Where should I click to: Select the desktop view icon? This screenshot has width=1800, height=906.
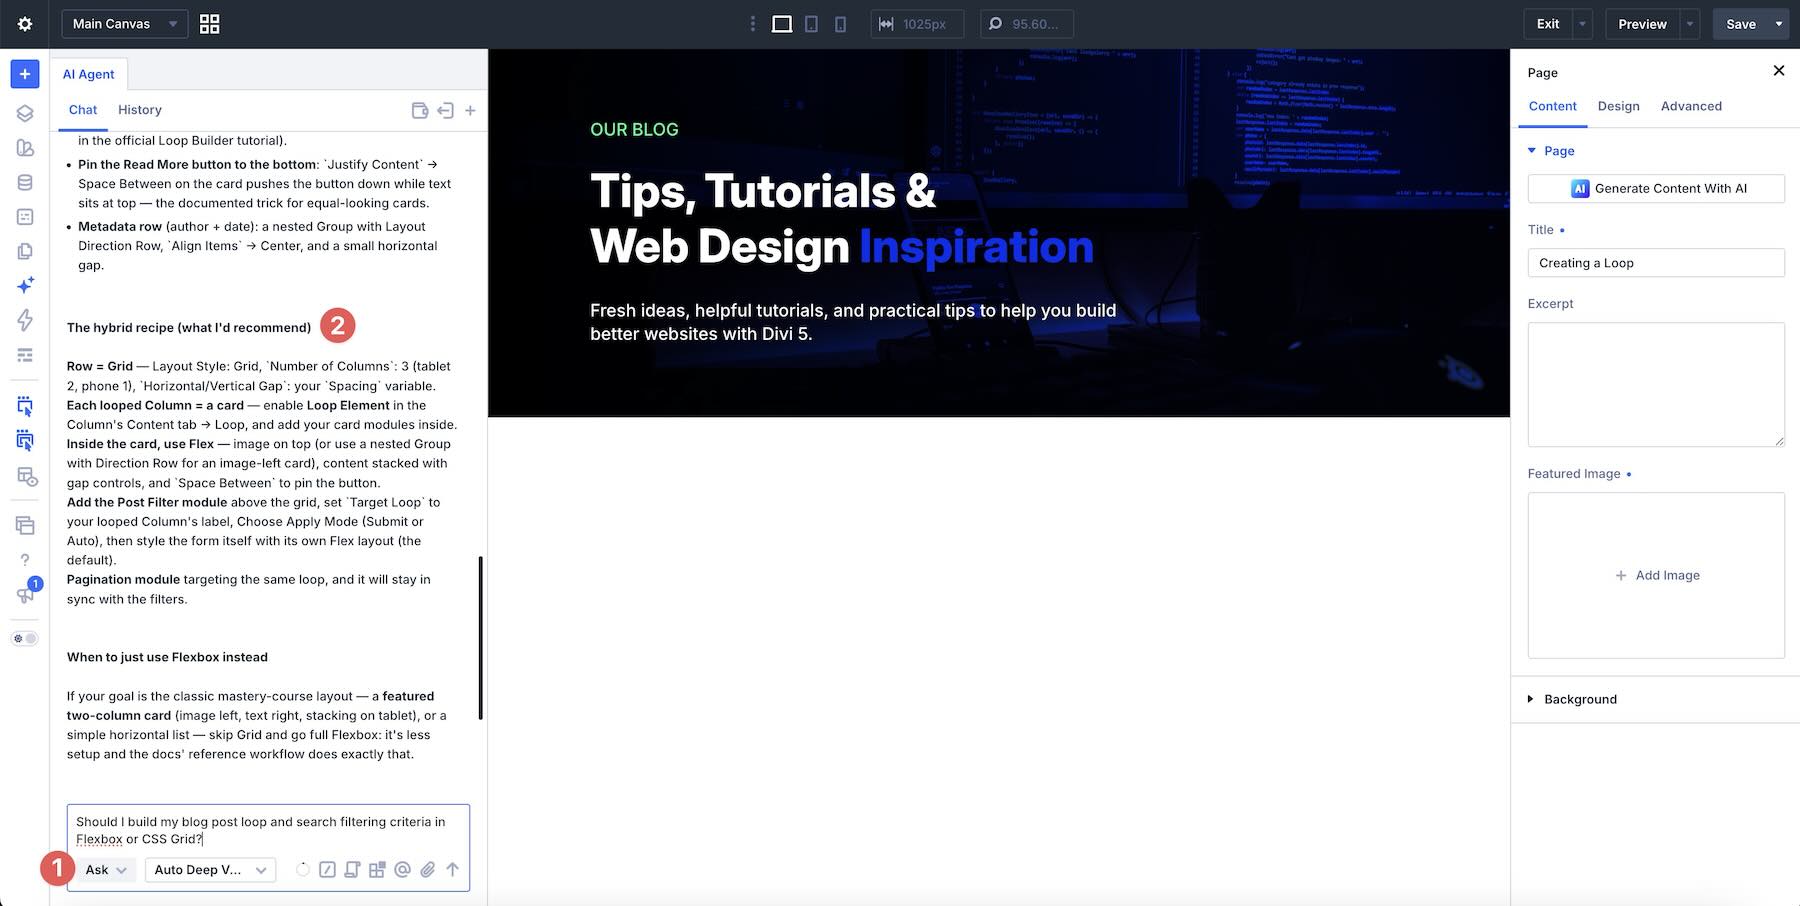pyautogui.click(x=782, y=24)
